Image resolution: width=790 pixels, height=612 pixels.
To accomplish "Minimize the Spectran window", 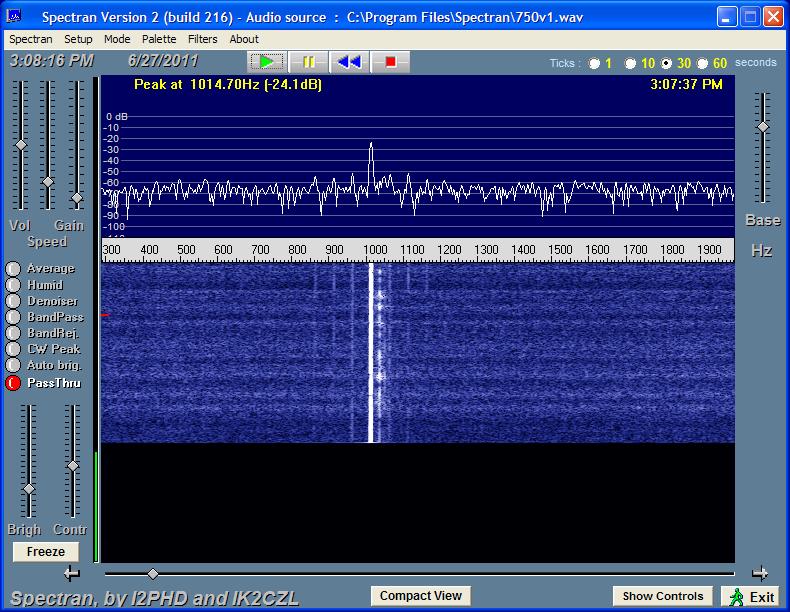I will (x=726, y=17).
